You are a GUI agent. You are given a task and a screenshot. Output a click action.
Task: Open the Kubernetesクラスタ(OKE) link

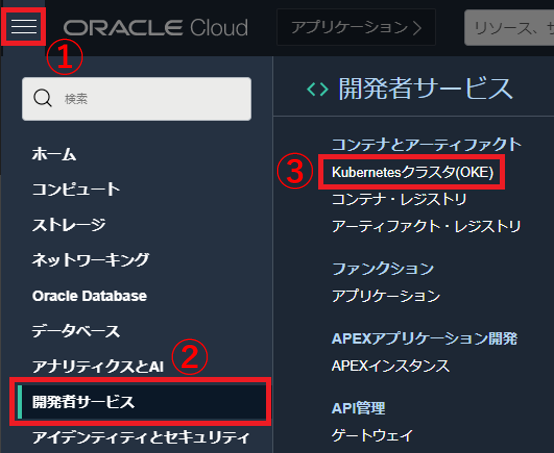(412, 172)
